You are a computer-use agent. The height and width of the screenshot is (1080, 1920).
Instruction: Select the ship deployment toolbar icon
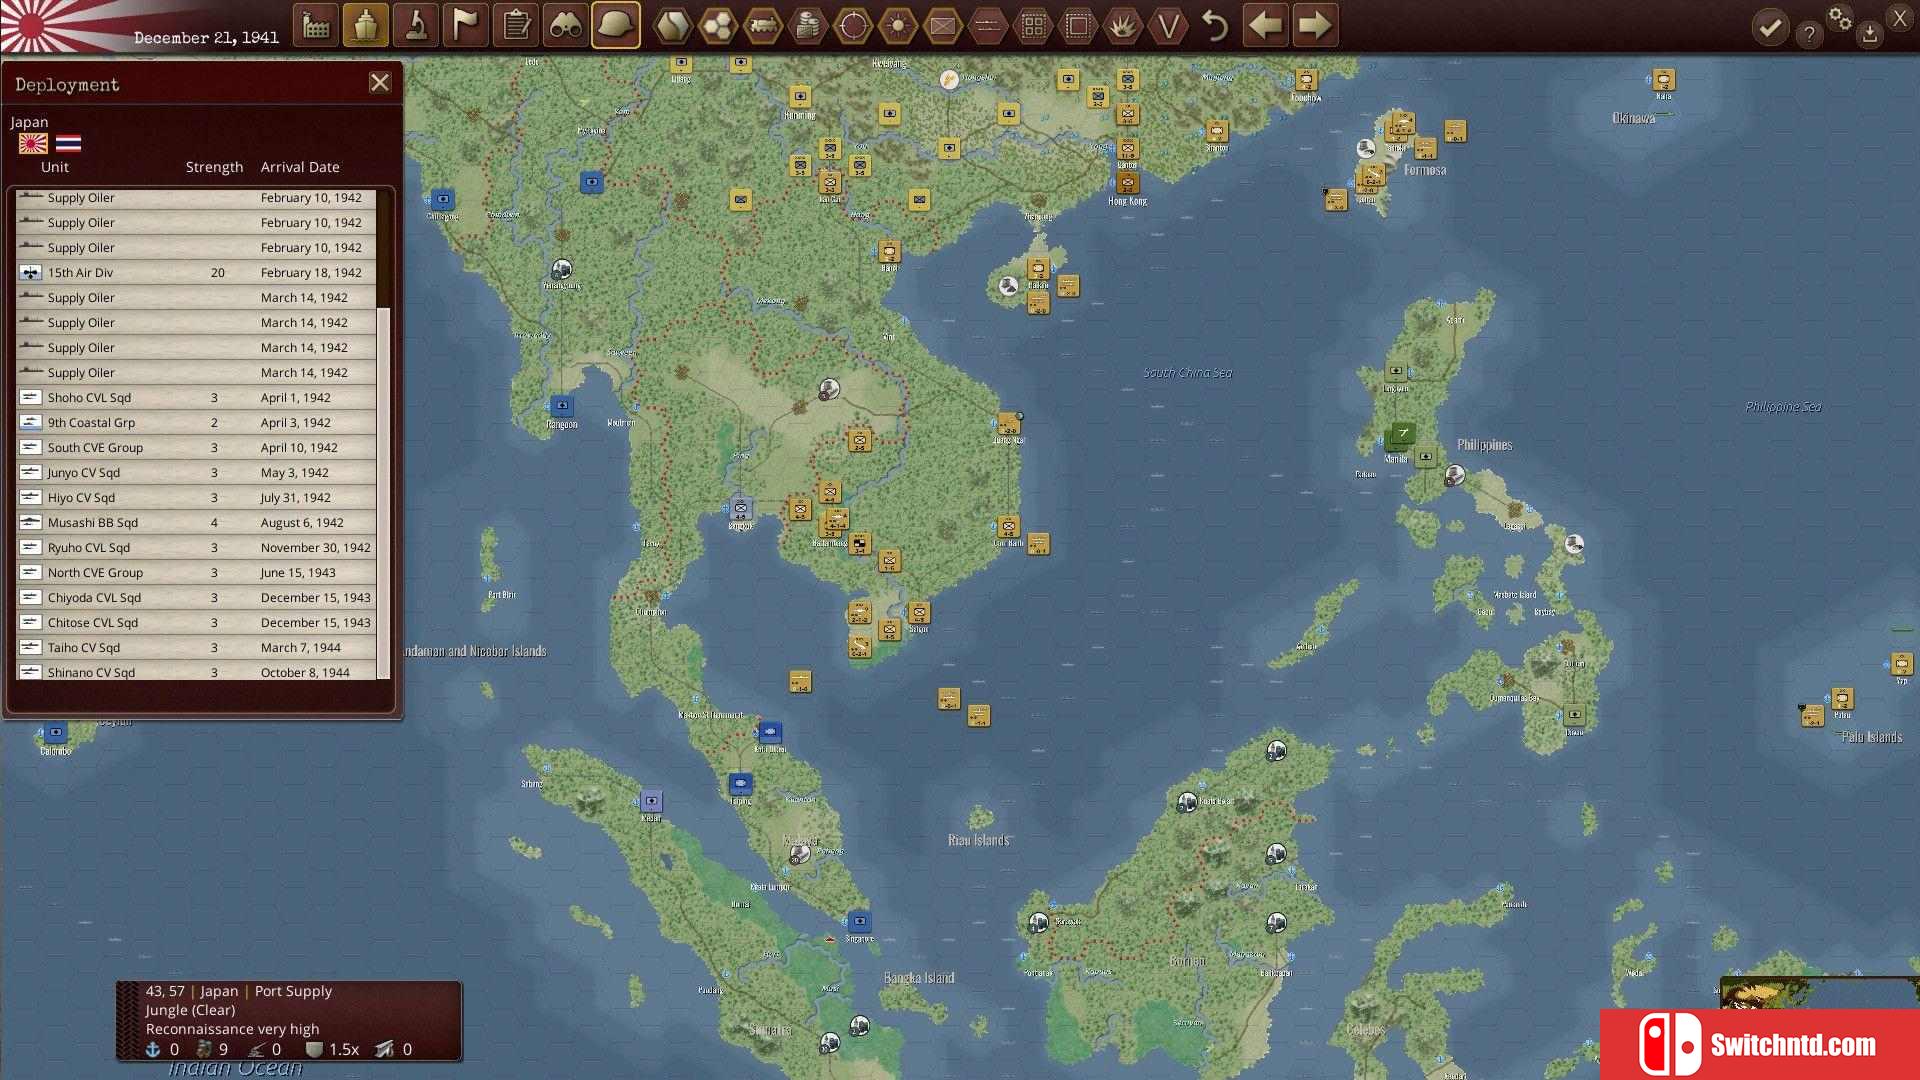click(366, 25)
